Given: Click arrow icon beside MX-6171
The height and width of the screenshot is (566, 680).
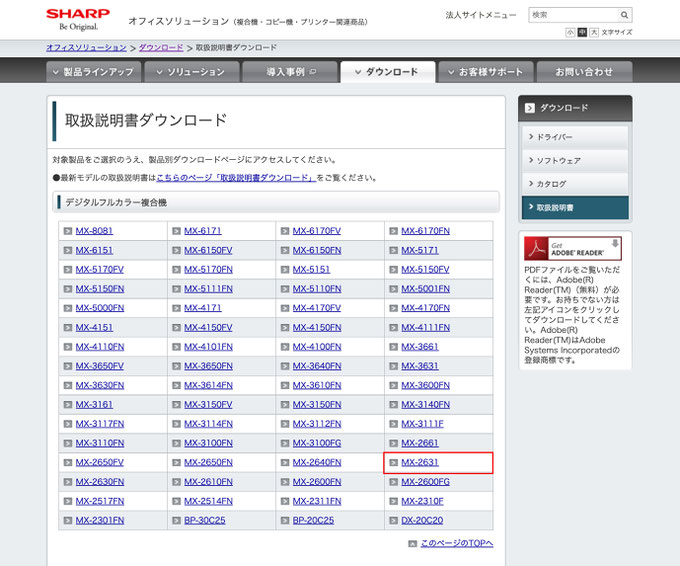Looking at the screenshot, I should point(176,231).
